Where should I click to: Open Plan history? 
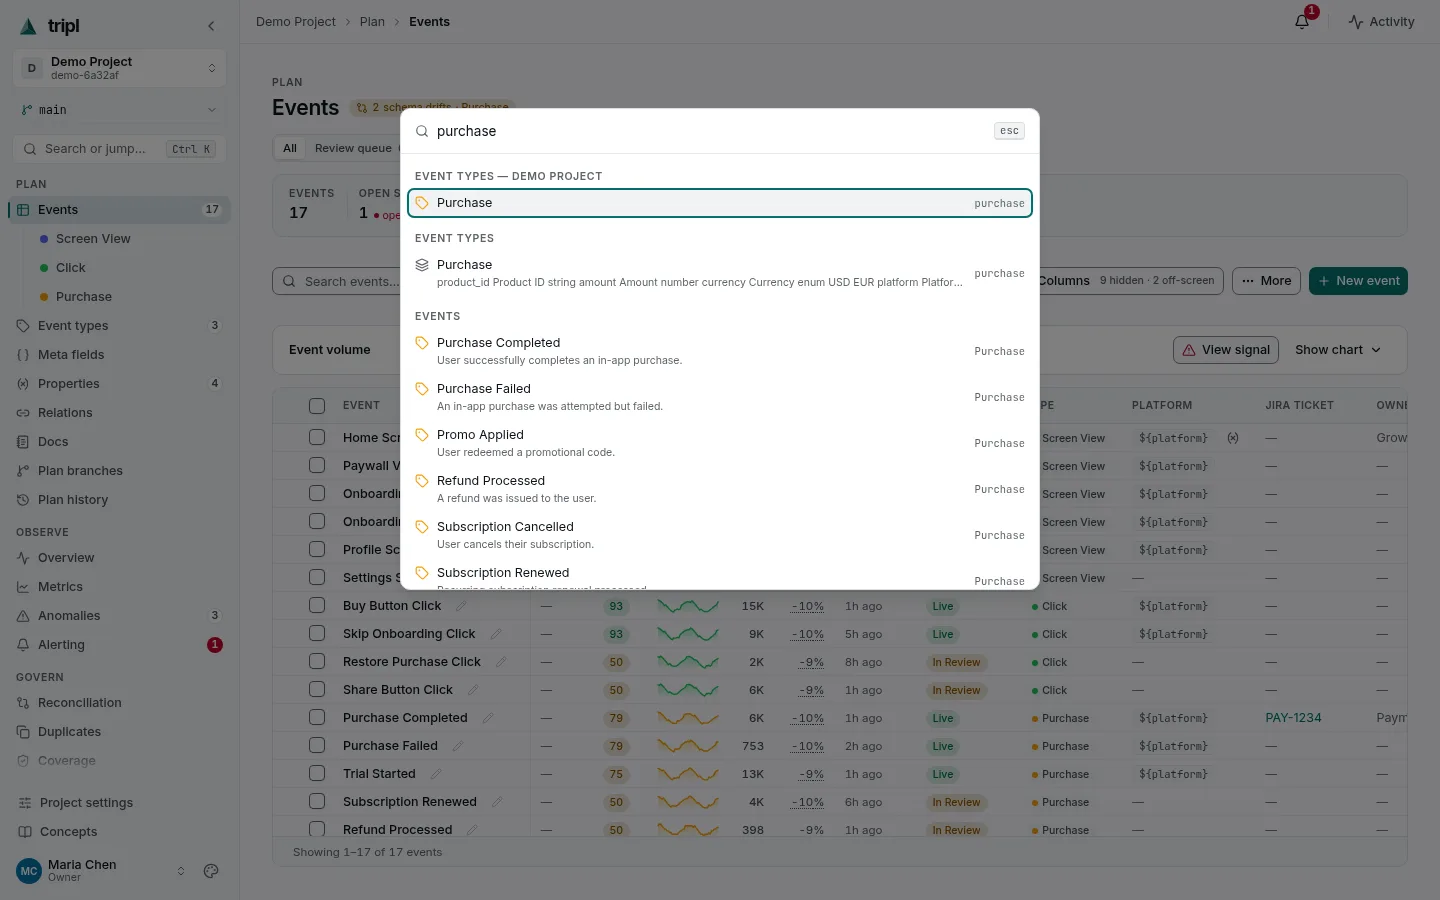[119, 500]
